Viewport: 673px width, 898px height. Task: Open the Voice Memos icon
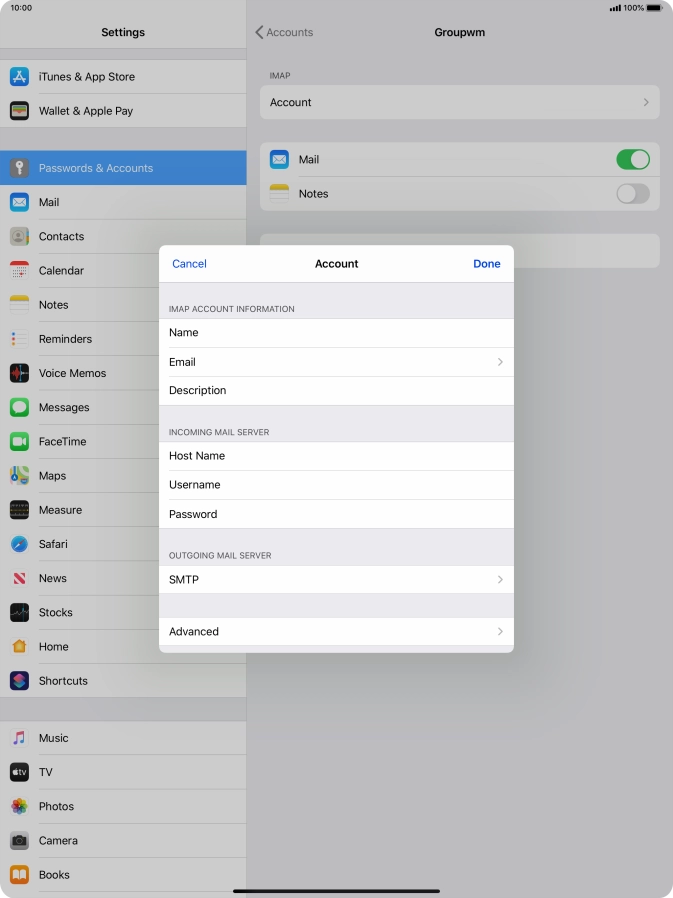(x=19, y=373)
